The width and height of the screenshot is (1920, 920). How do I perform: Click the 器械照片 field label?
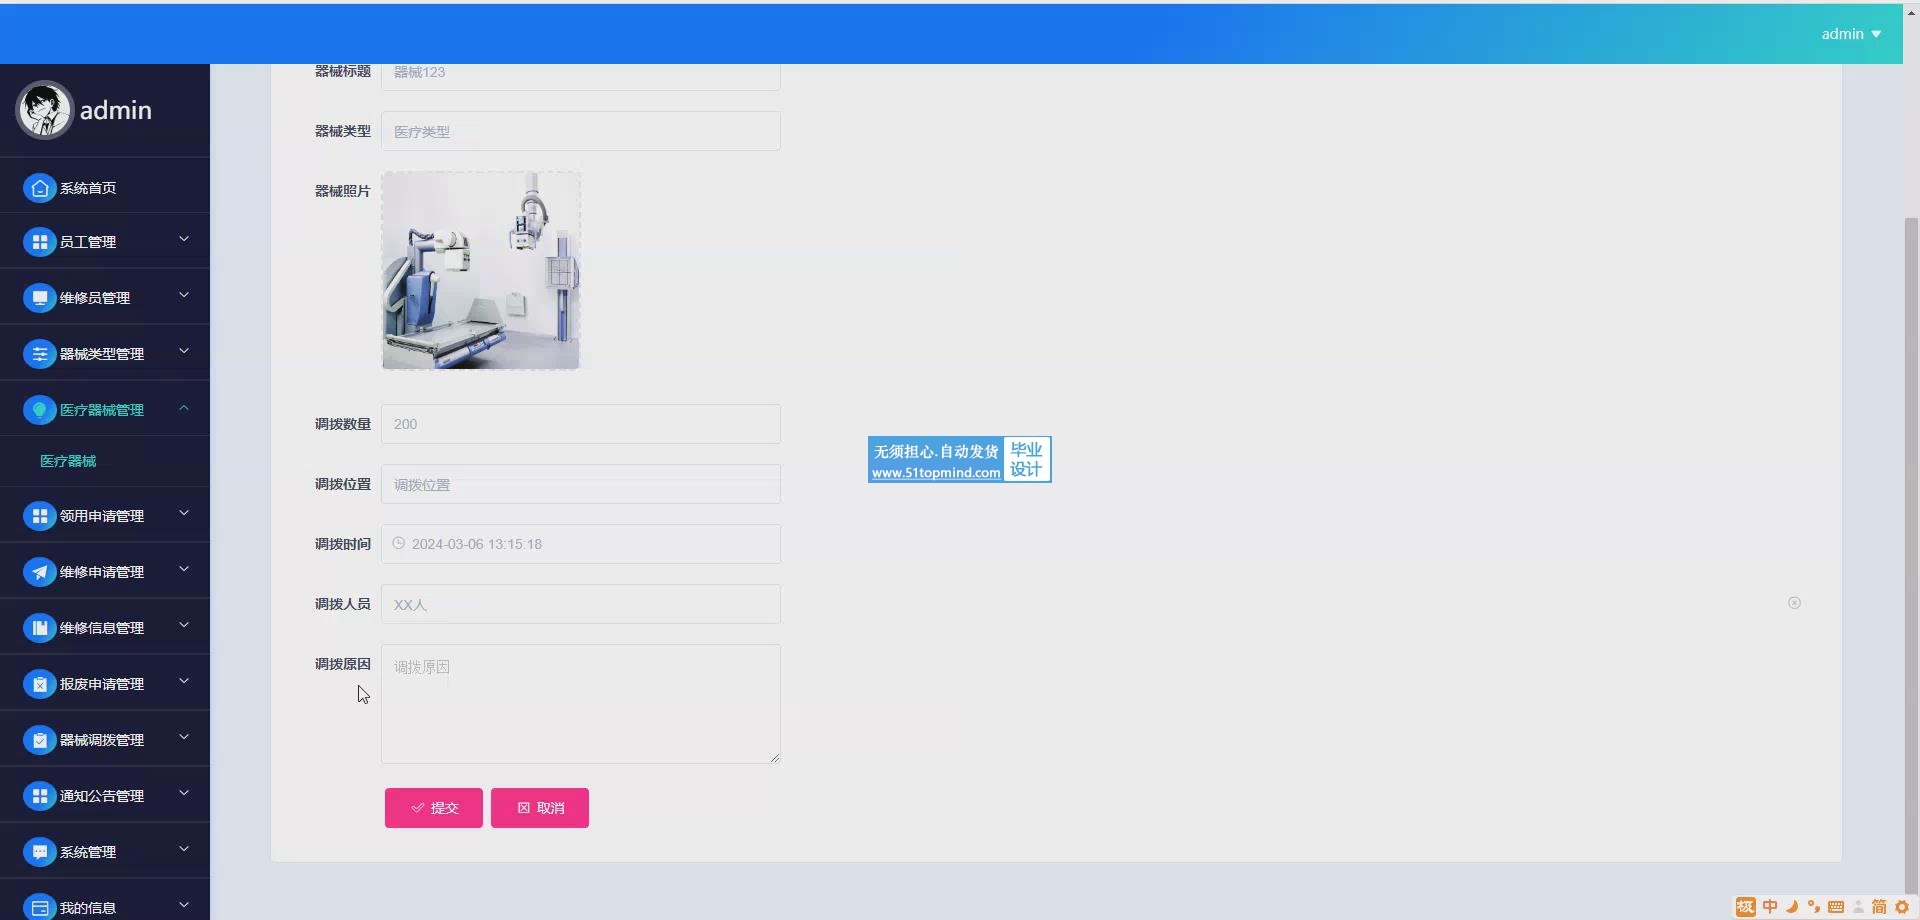343,191
